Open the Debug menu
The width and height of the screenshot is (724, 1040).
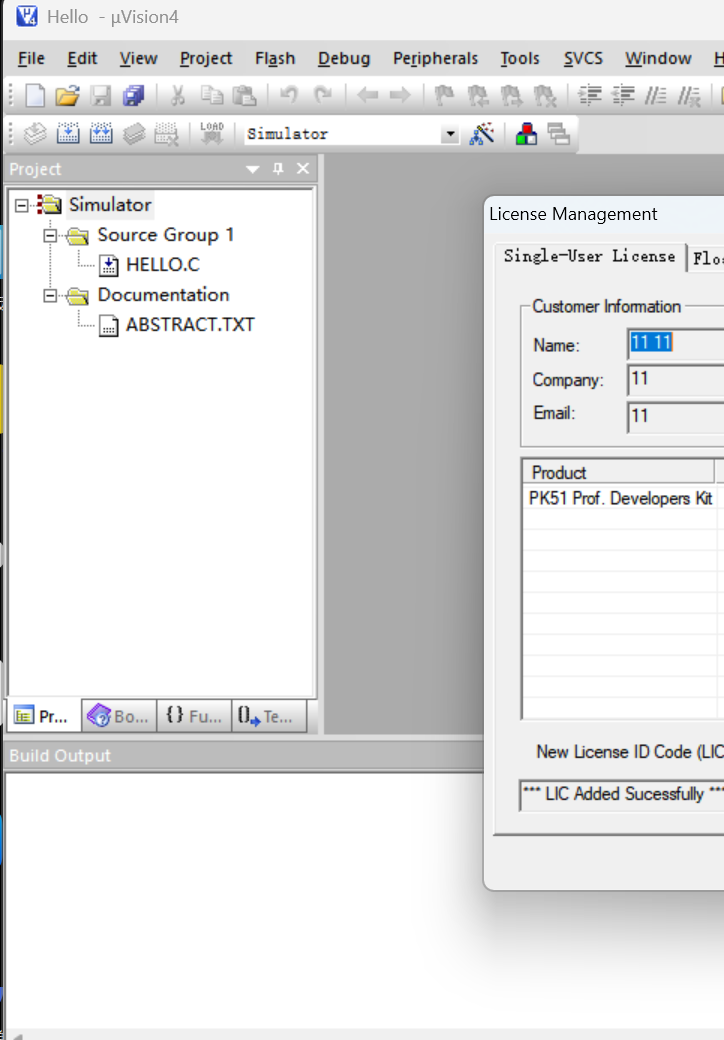[x=344, y=58]
